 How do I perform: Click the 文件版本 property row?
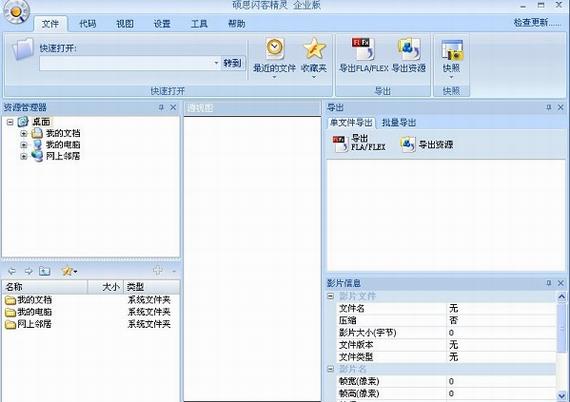pyautogui.click(x=446, y=345)
